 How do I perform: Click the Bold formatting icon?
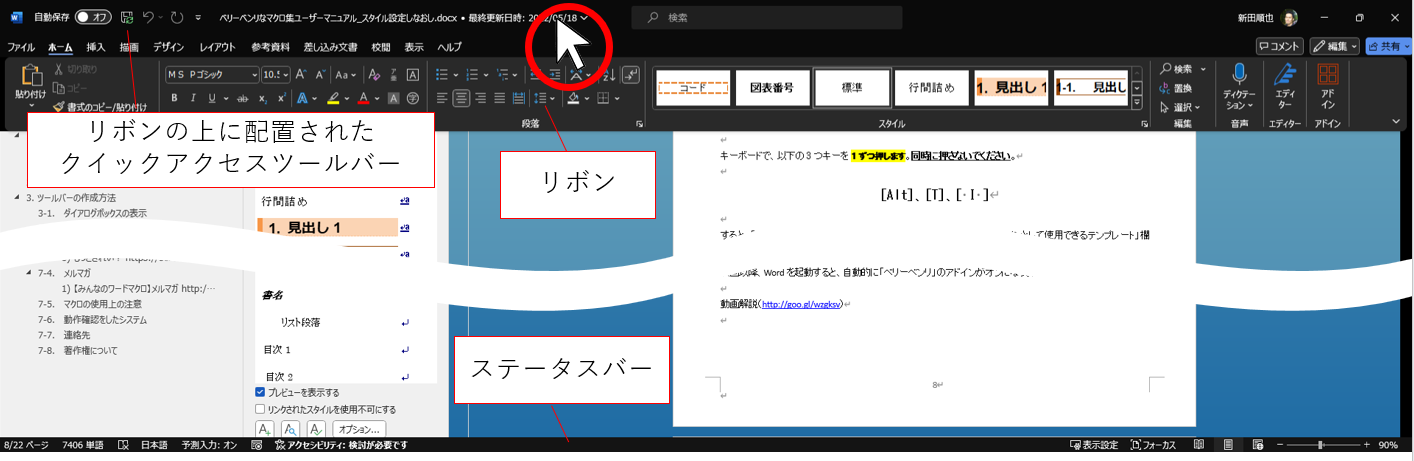pos(174,98)
